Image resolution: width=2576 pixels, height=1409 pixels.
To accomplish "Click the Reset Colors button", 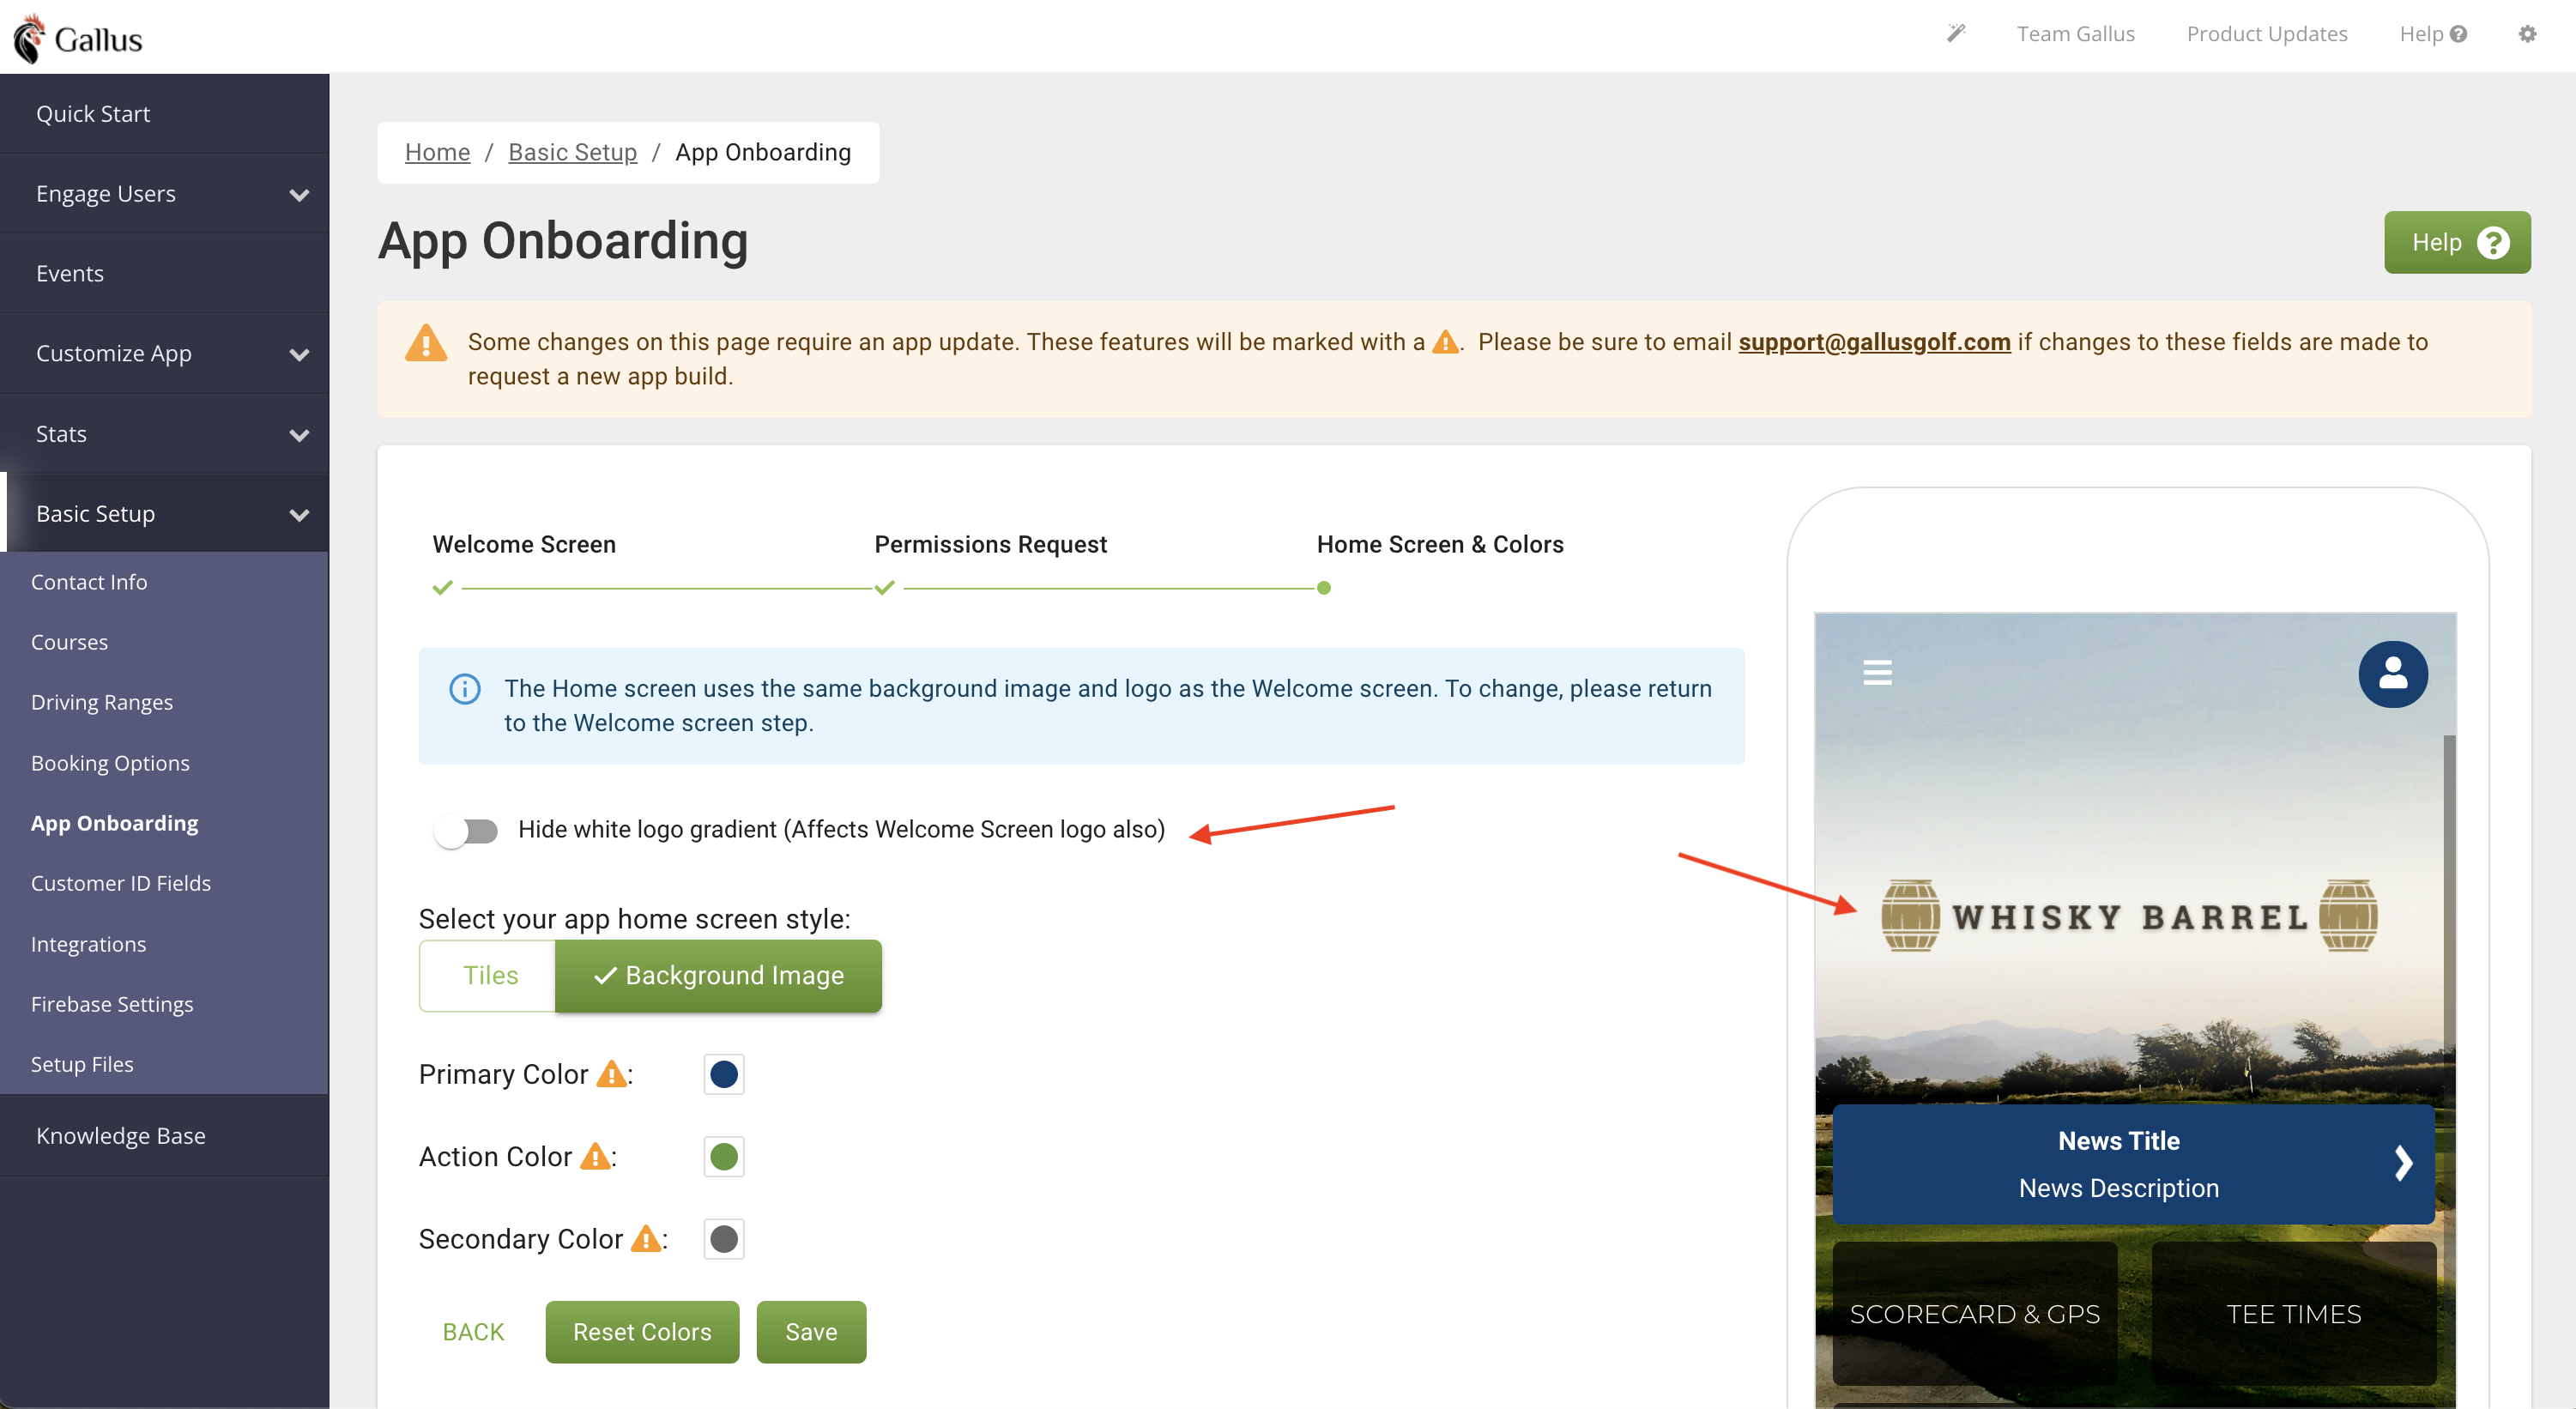I will coord(642,1332).
